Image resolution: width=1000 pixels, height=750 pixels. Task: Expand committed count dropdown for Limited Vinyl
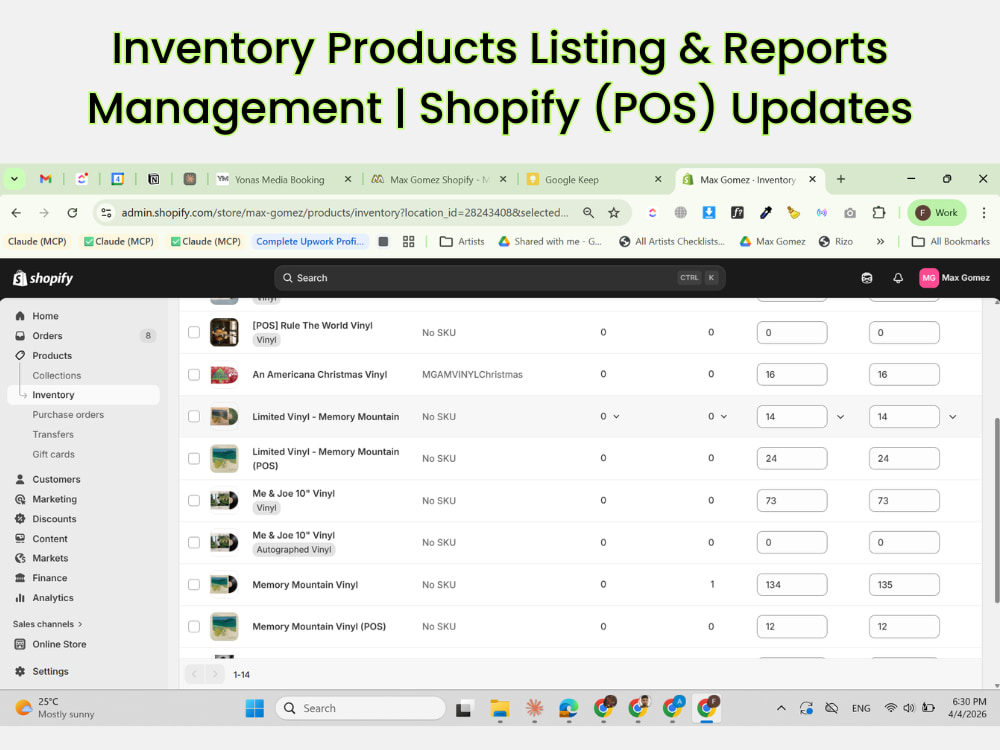(x=724, y=416)
